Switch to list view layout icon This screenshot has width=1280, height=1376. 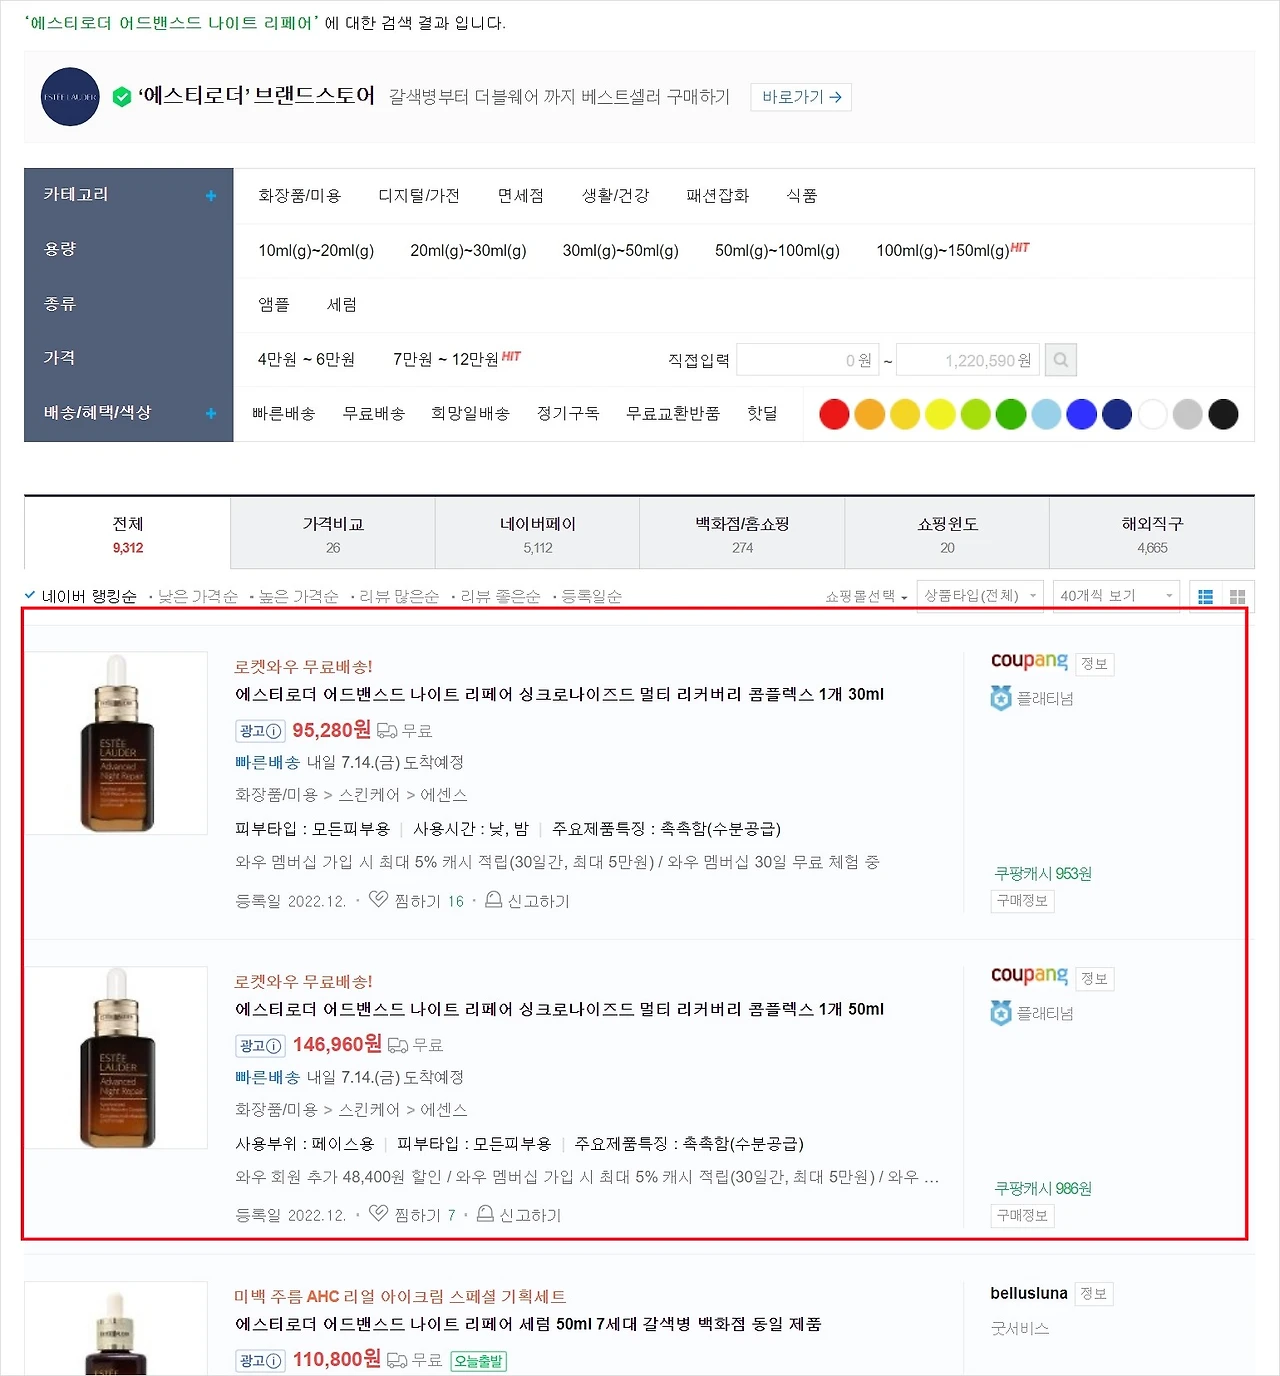point(1205,596)
